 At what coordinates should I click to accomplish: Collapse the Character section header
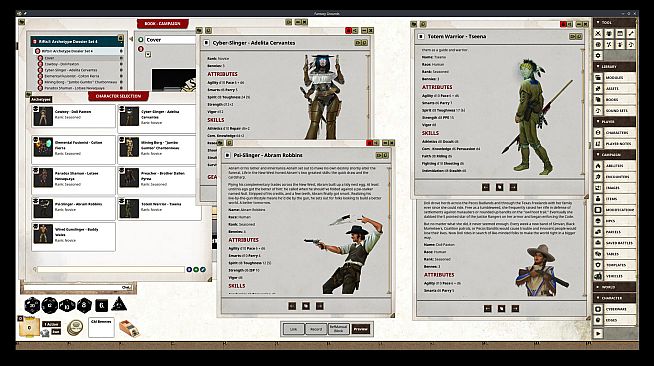(x=615, y=298)
